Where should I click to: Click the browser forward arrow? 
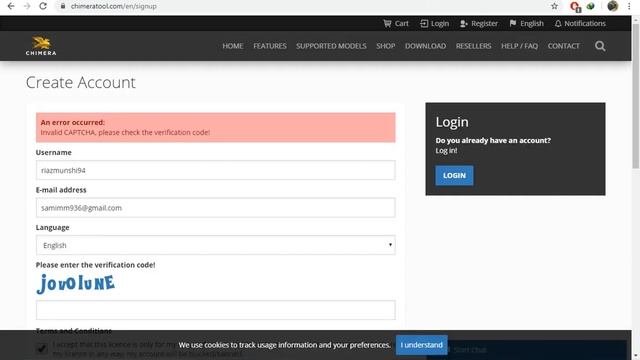click(x=27, y=6)
